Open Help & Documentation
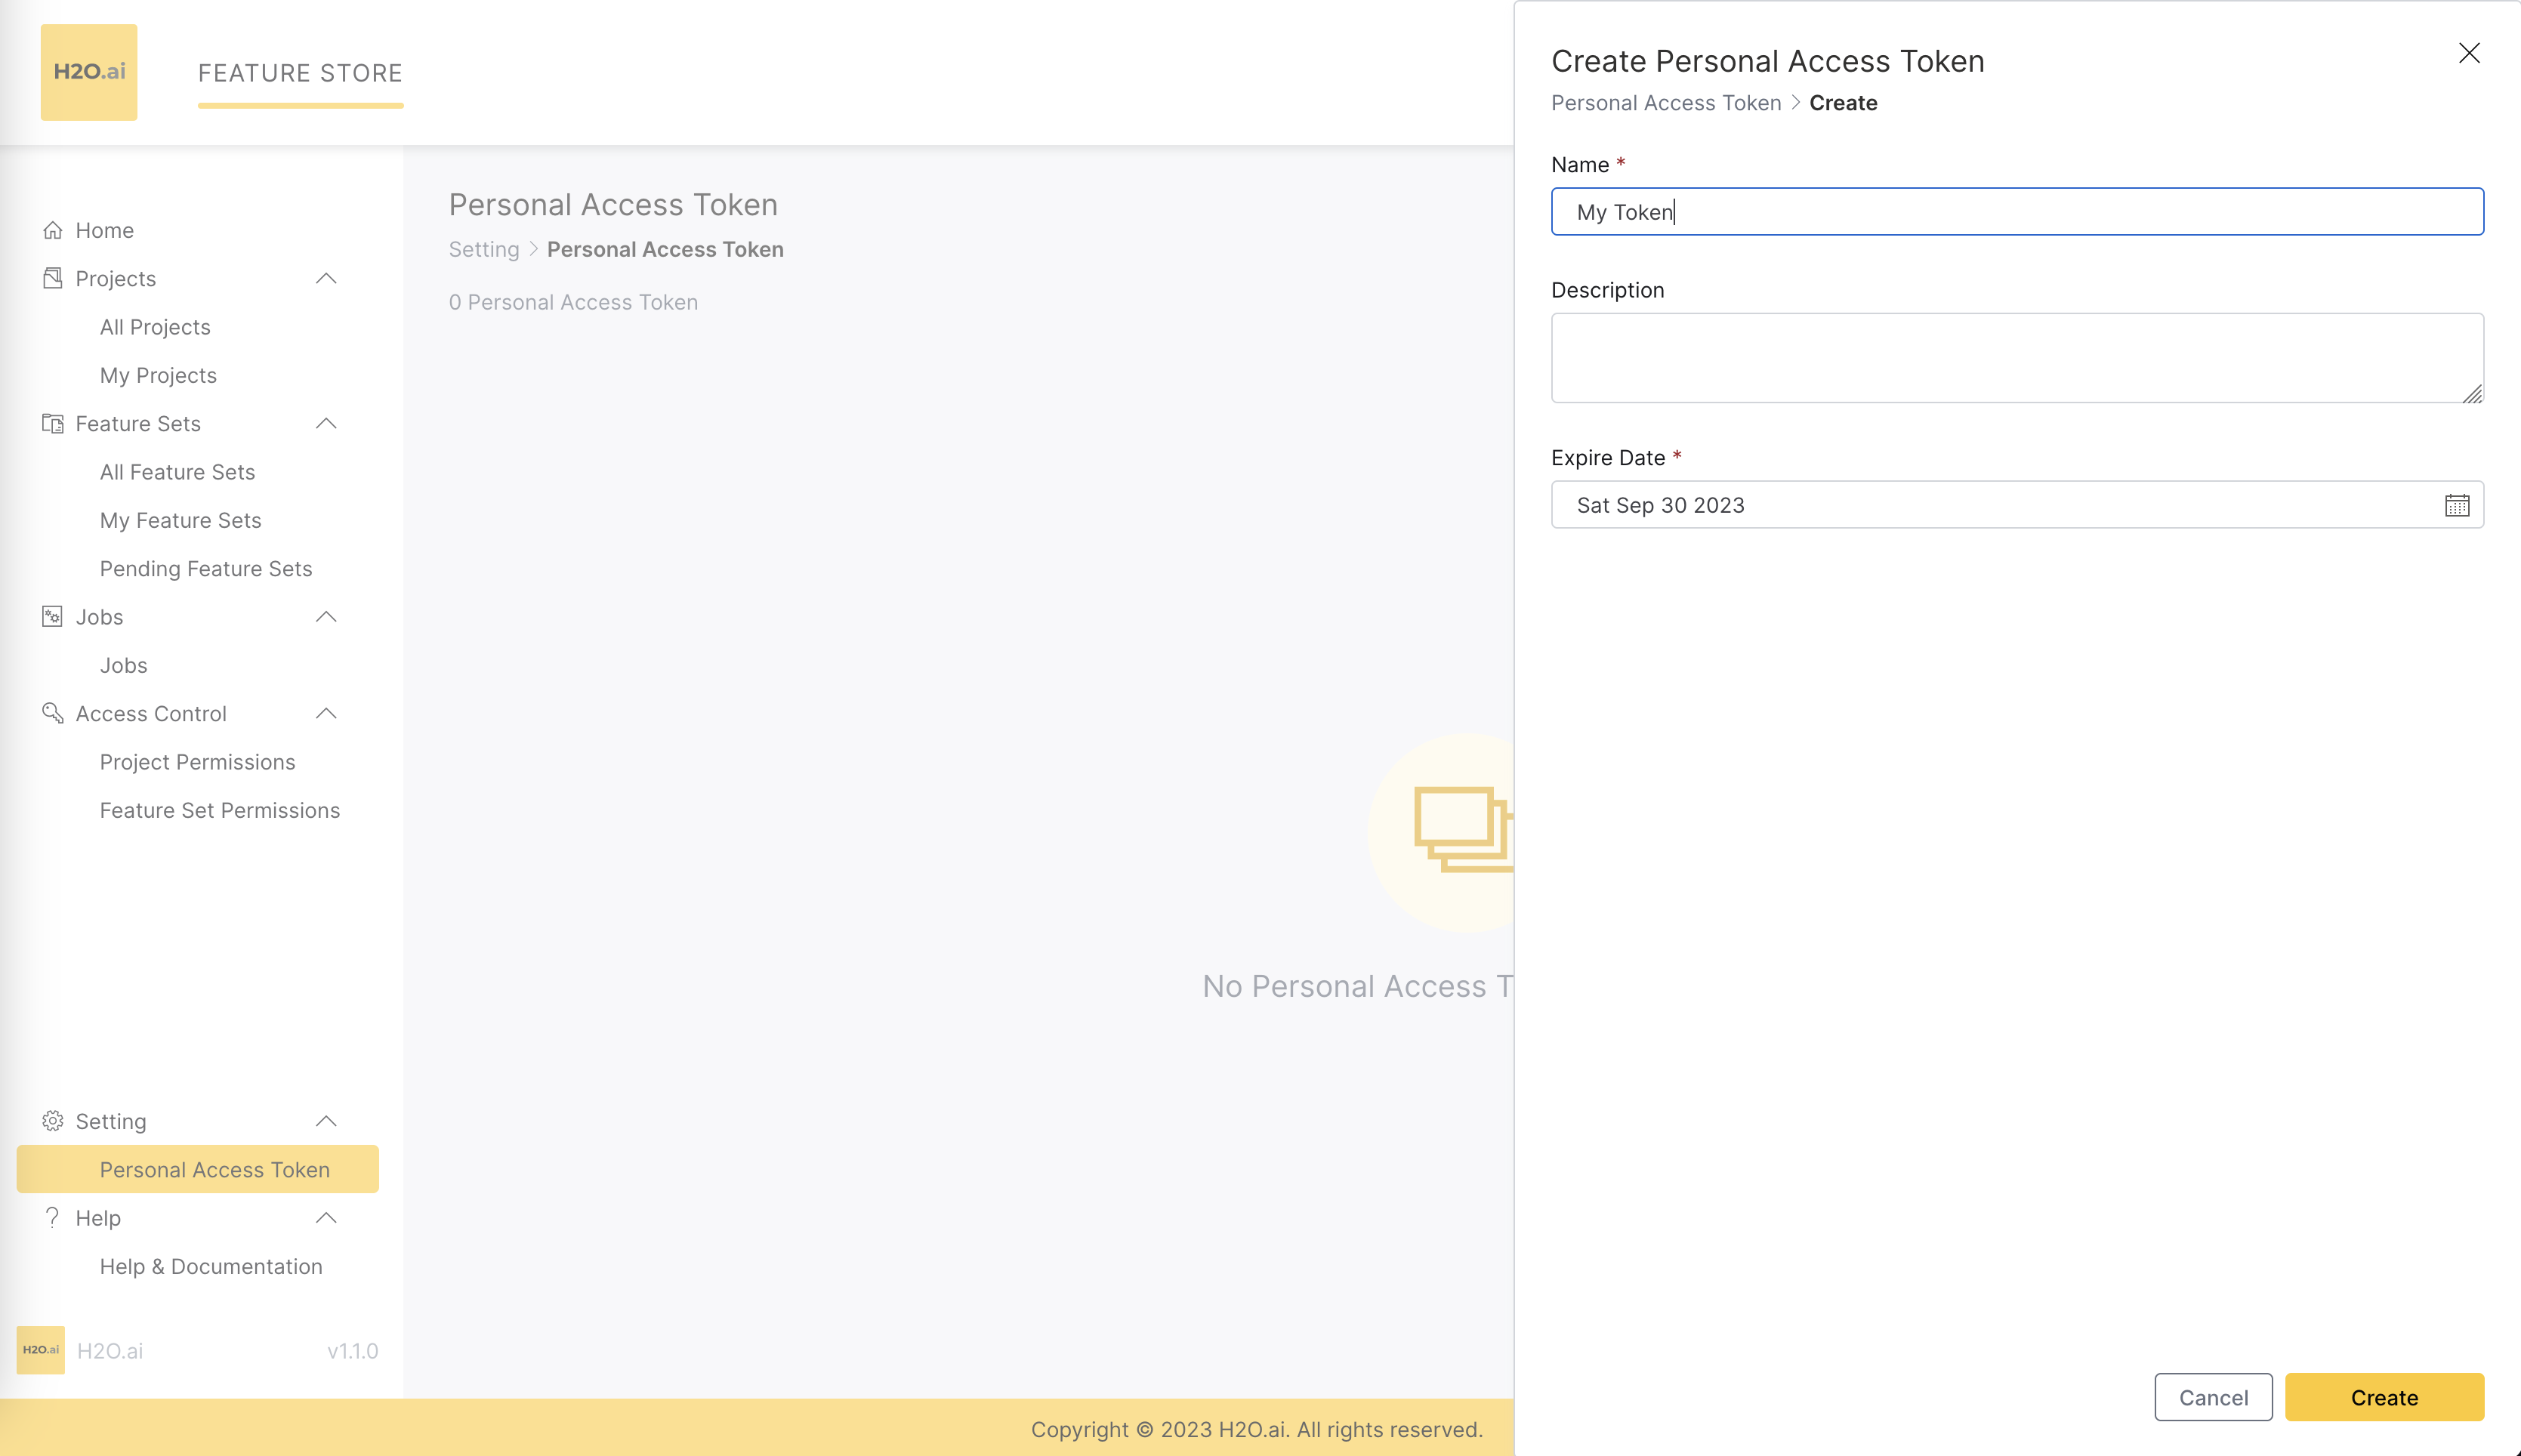 211,1266
